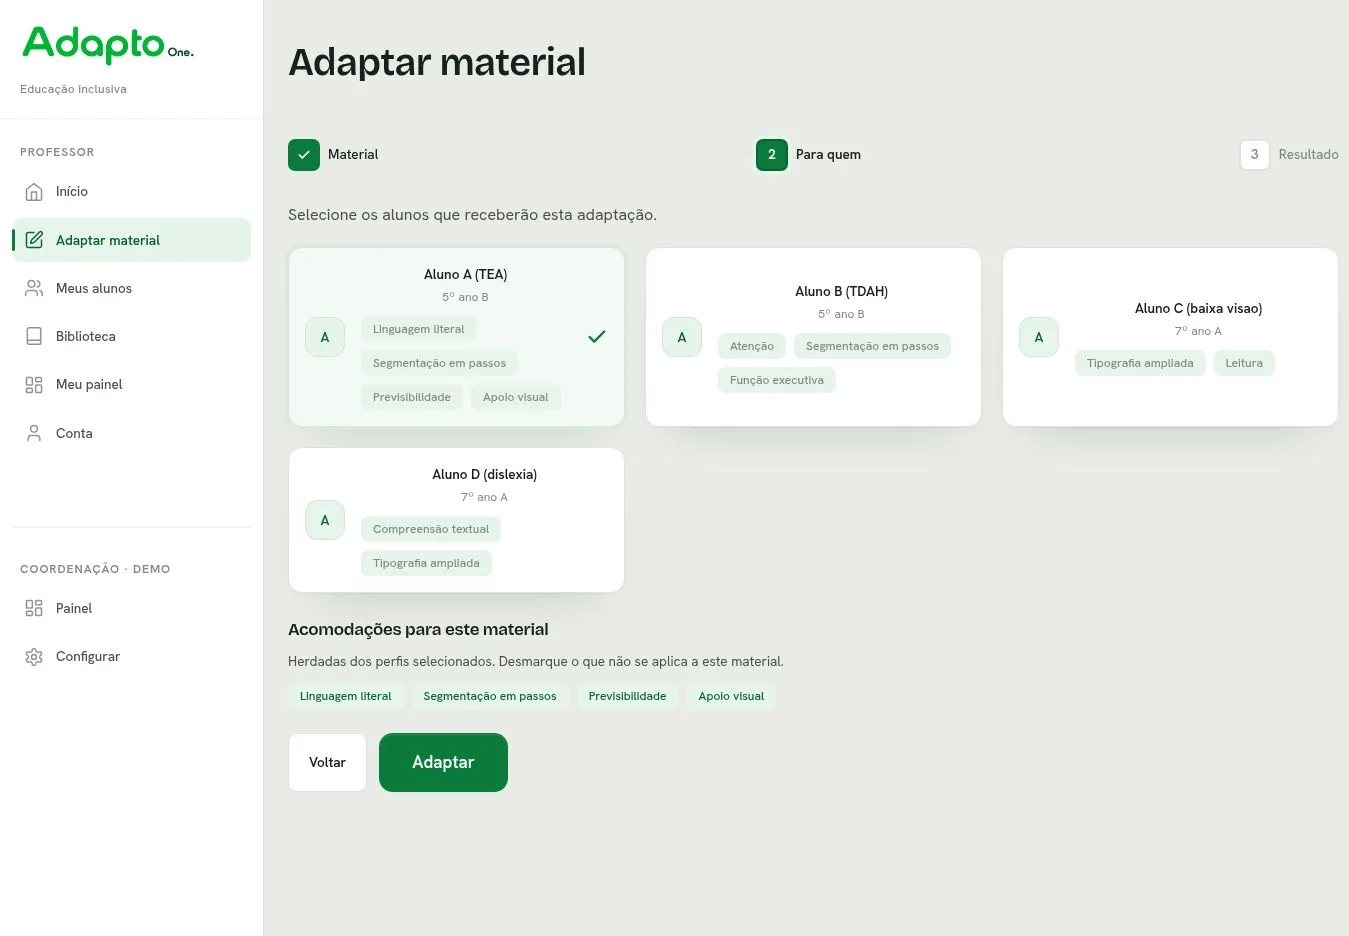The width and height of the screenshot is (1349, 936).
Task: Open the Conta page
Action: 131,433
